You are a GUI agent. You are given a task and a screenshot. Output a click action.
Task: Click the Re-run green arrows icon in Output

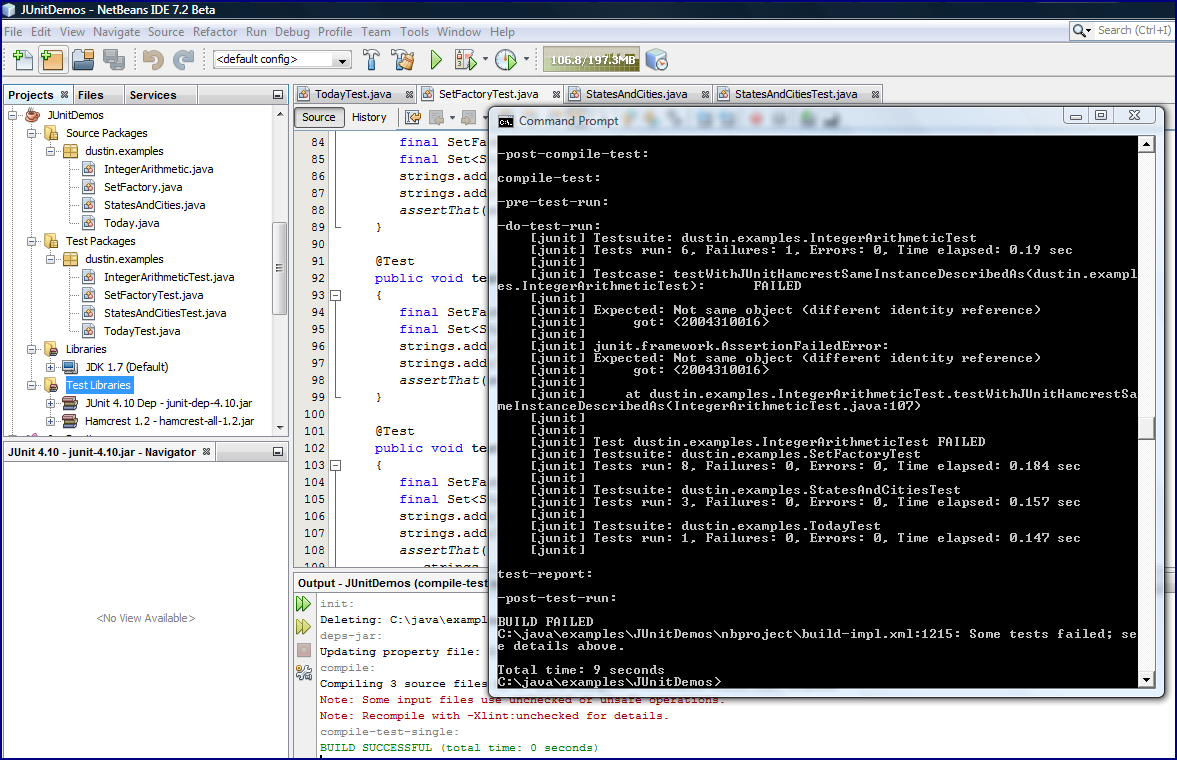[x=303, y=603]
